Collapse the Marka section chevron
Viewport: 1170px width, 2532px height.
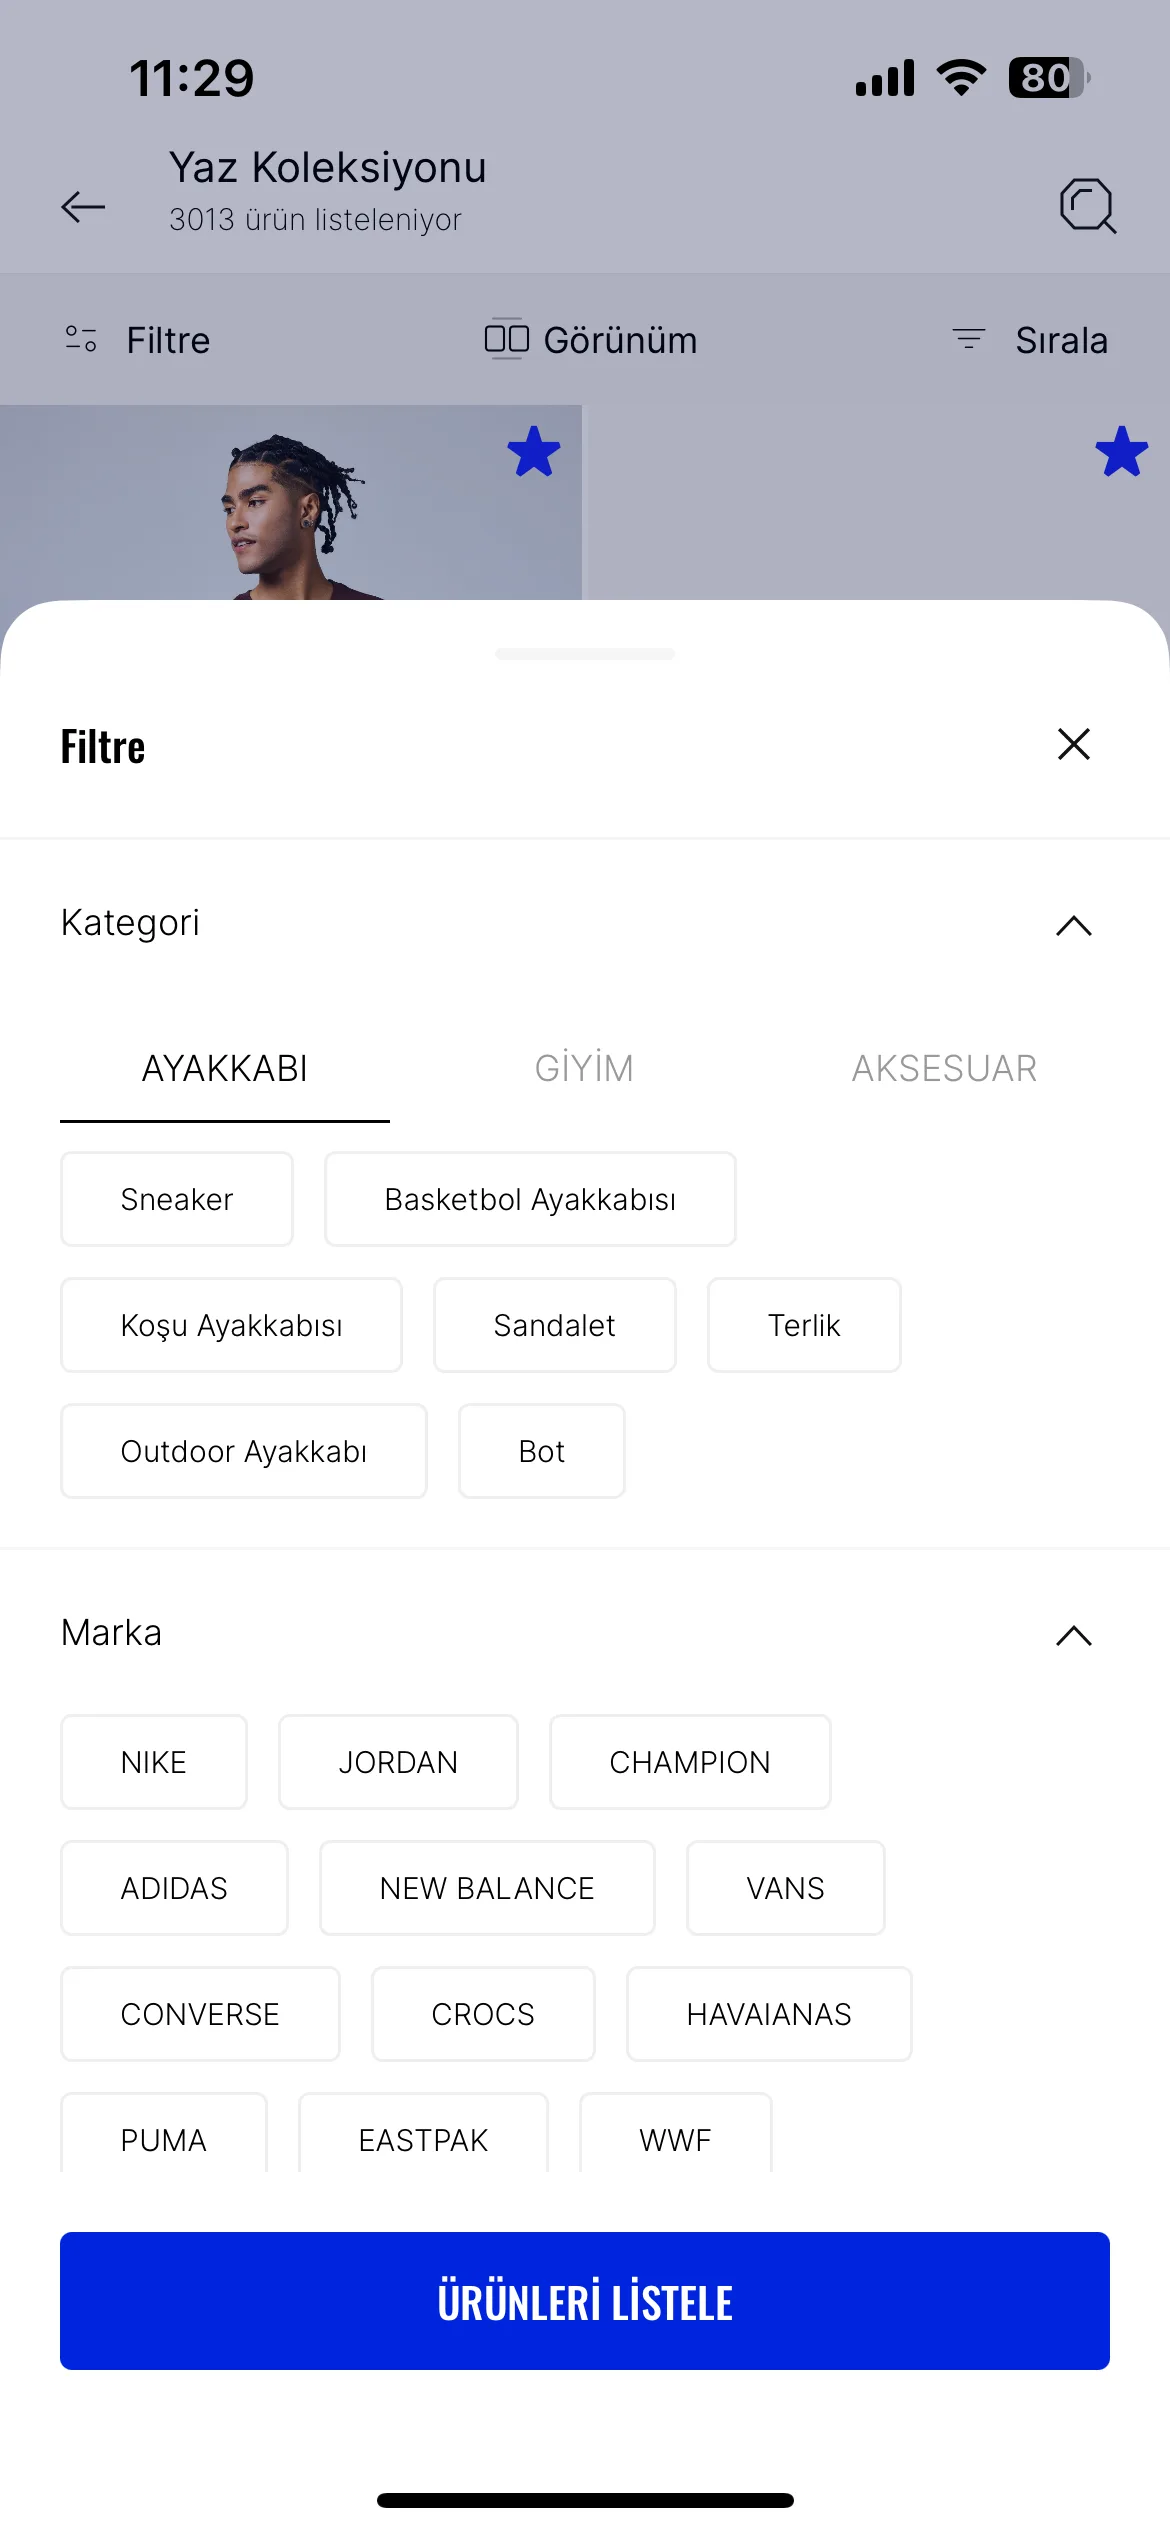[x=1073, y=1635]
